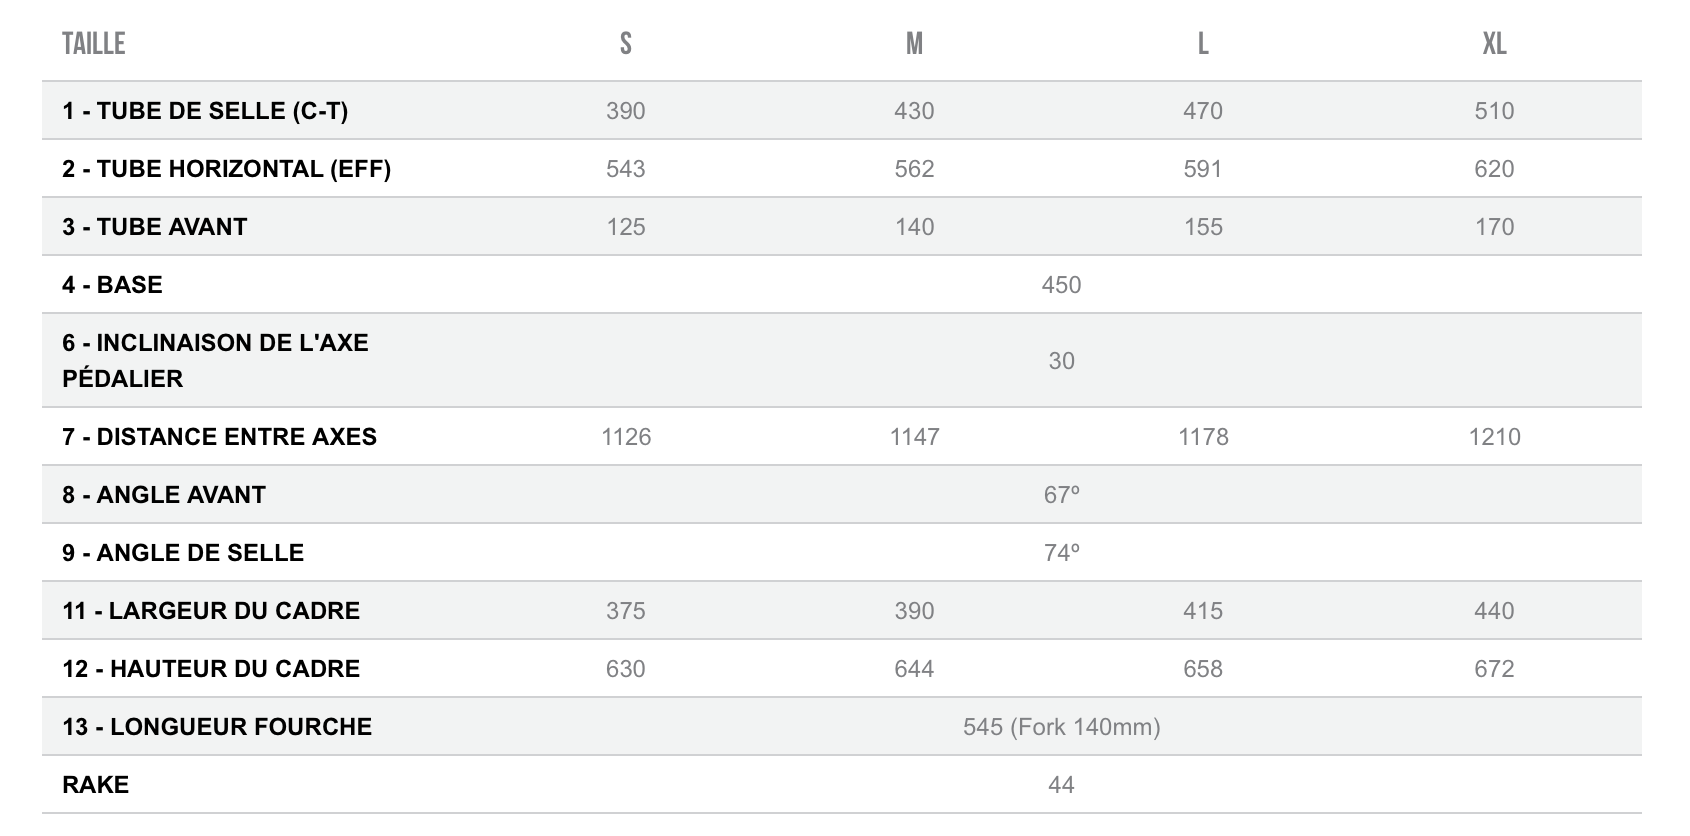Click the Rake value 44
Image resolution: width=1690 pixels, height=836 pixels.
(x=1061, y=785)
